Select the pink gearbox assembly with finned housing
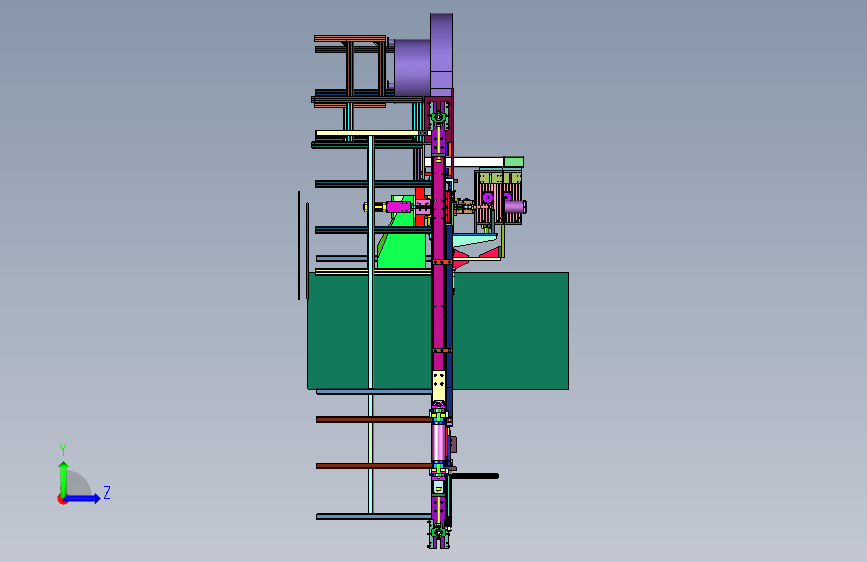 (x=498, y=197)
